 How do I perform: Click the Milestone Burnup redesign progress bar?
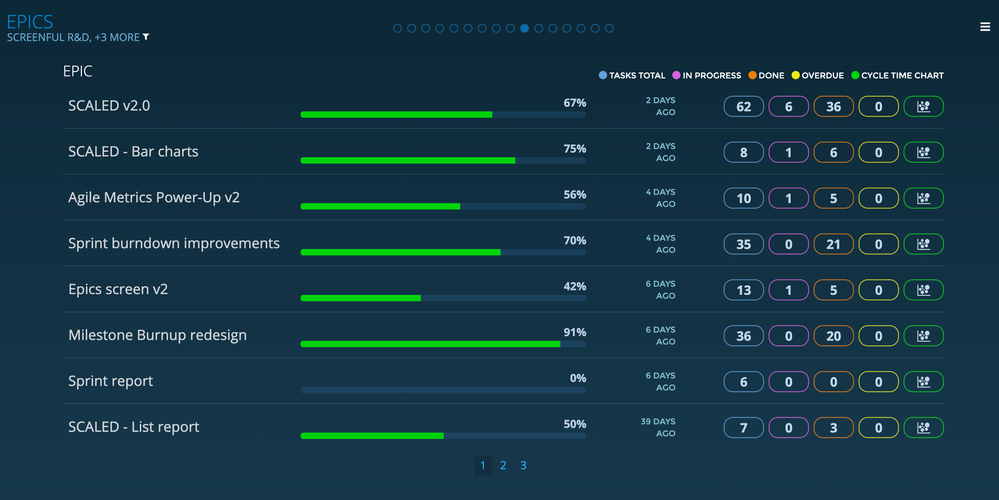443,344
